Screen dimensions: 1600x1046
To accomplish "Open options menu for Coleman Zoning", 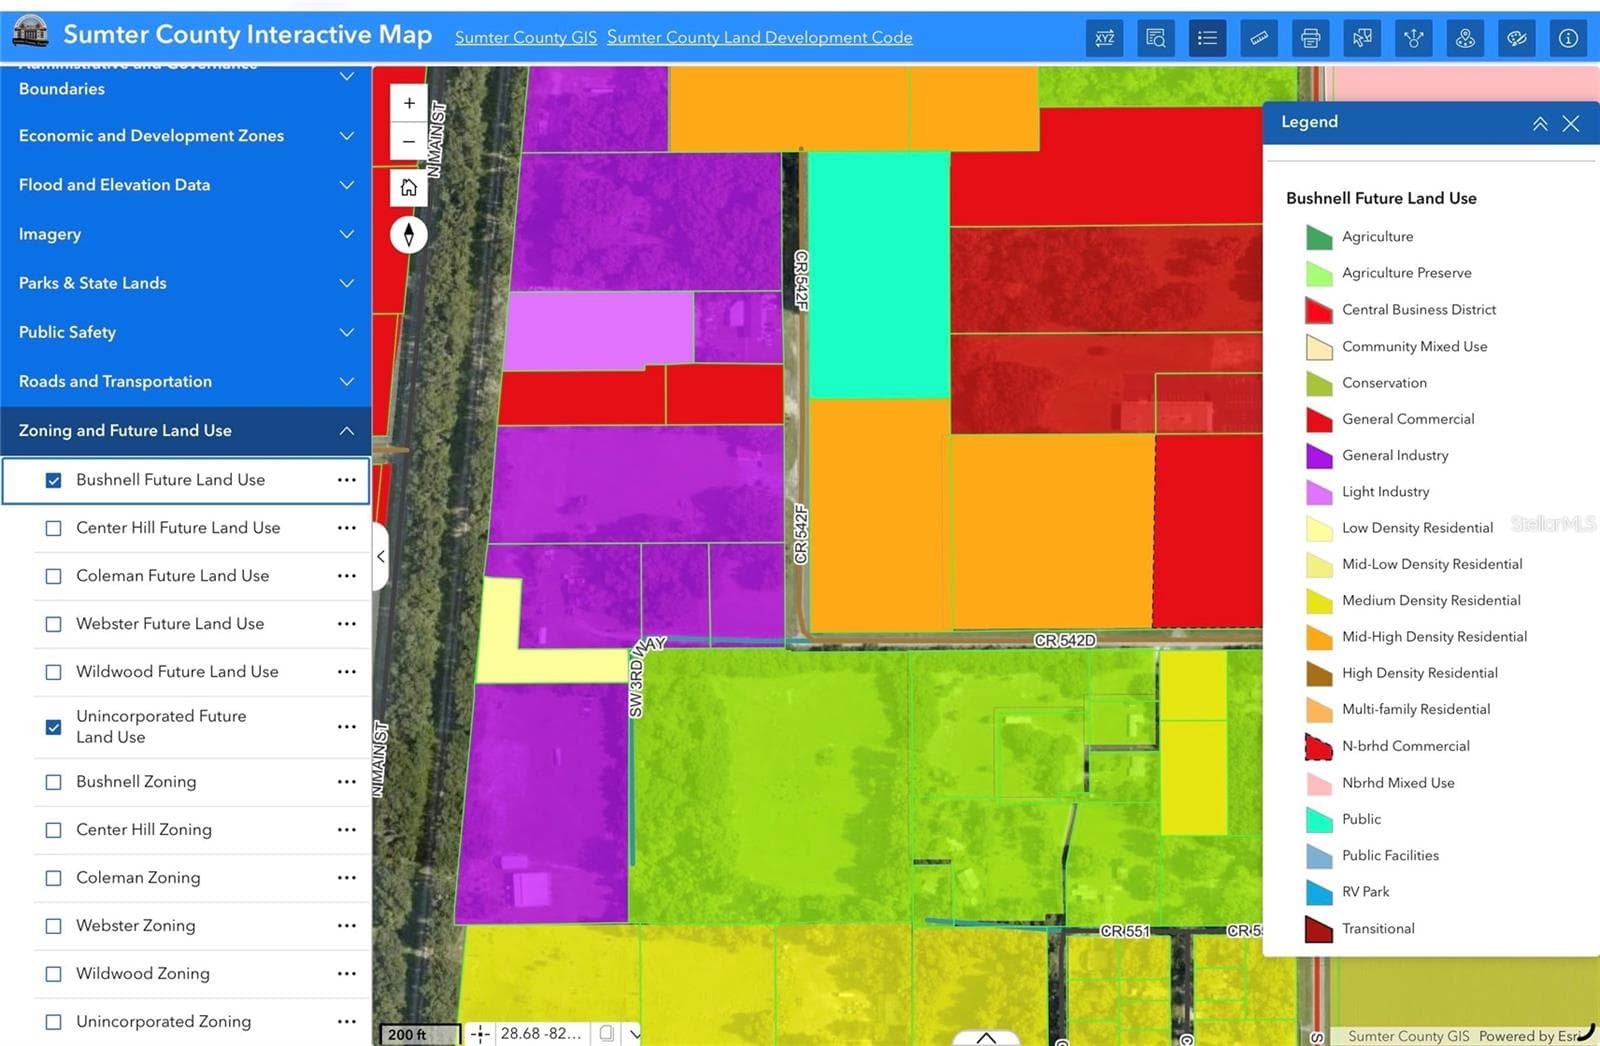I will [347, 878].
